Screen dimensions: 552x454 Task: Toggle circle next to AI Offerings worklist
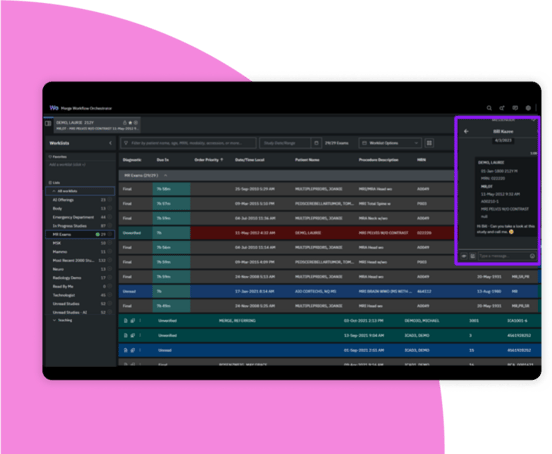click(x=110, y=200)
